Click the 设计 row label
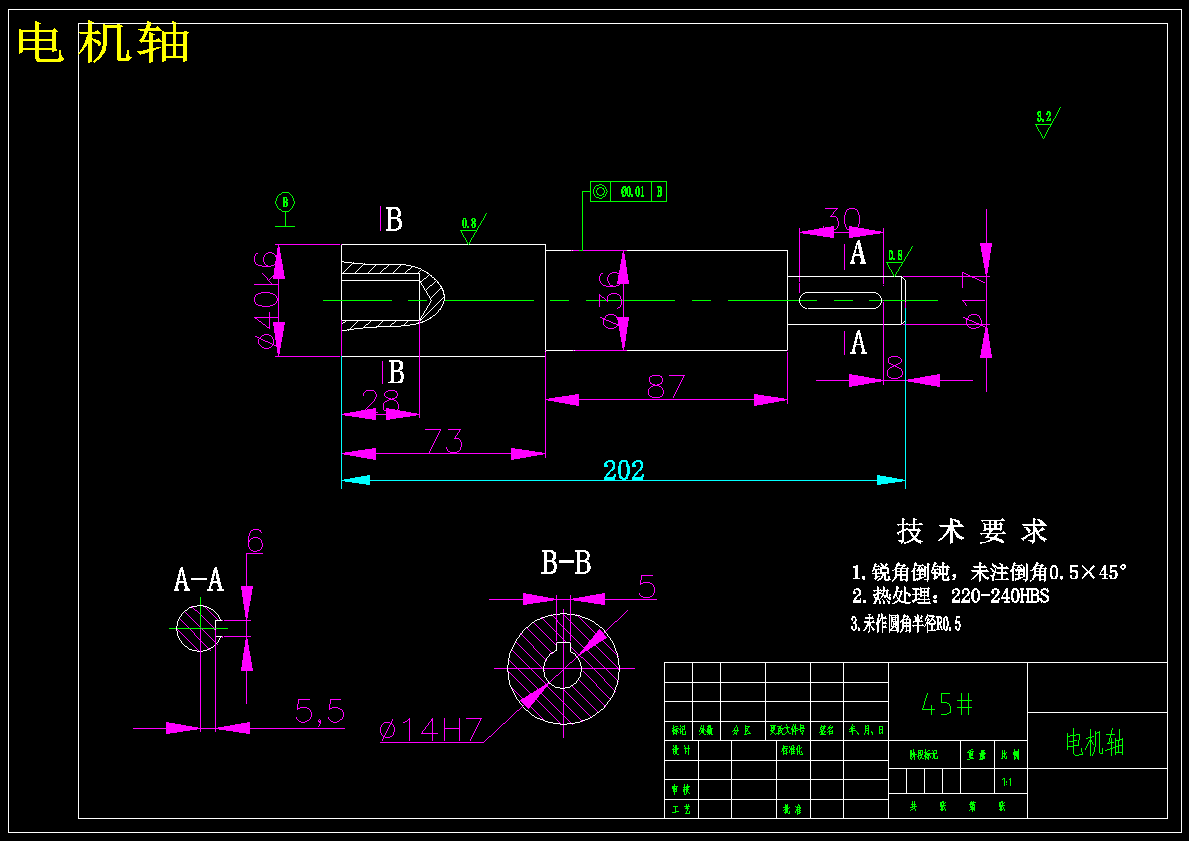The height and width of the screenshot is (841, 1189). [682, 750]
